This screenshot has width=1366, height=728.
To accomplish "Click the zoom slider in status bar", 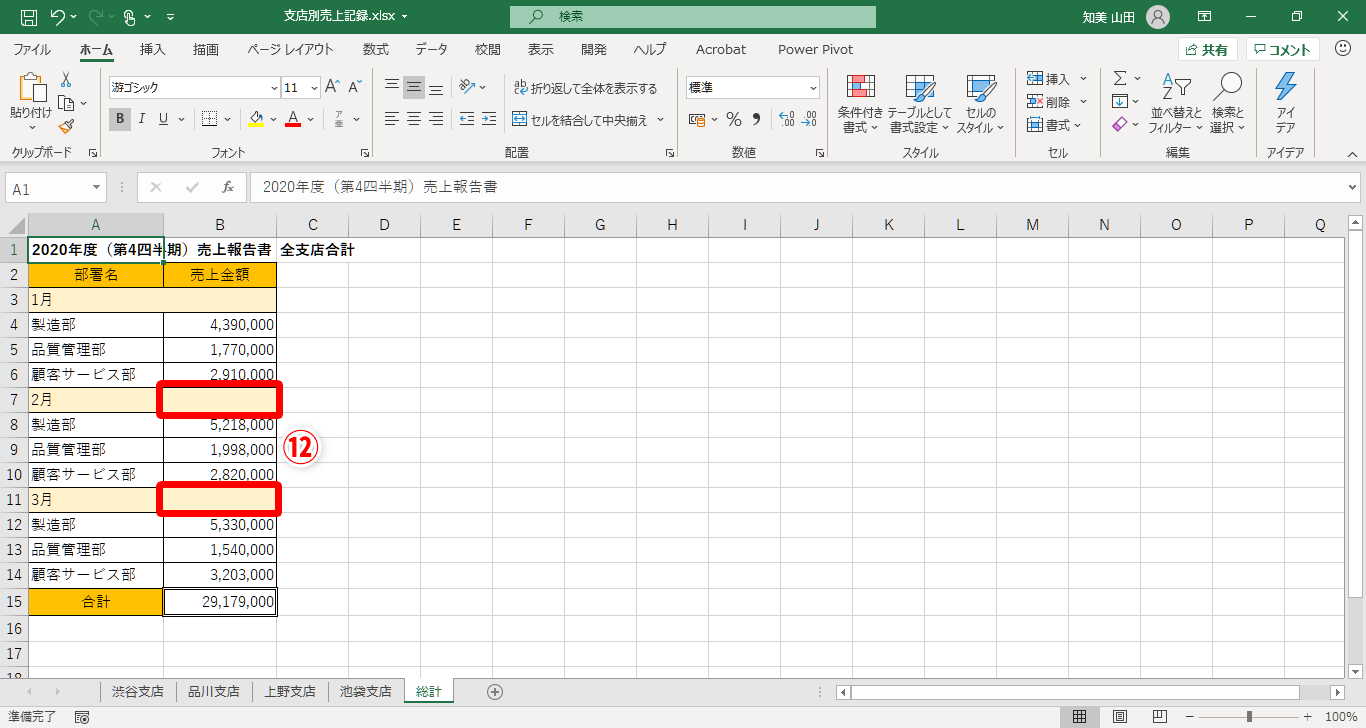I will (1249, 717).
